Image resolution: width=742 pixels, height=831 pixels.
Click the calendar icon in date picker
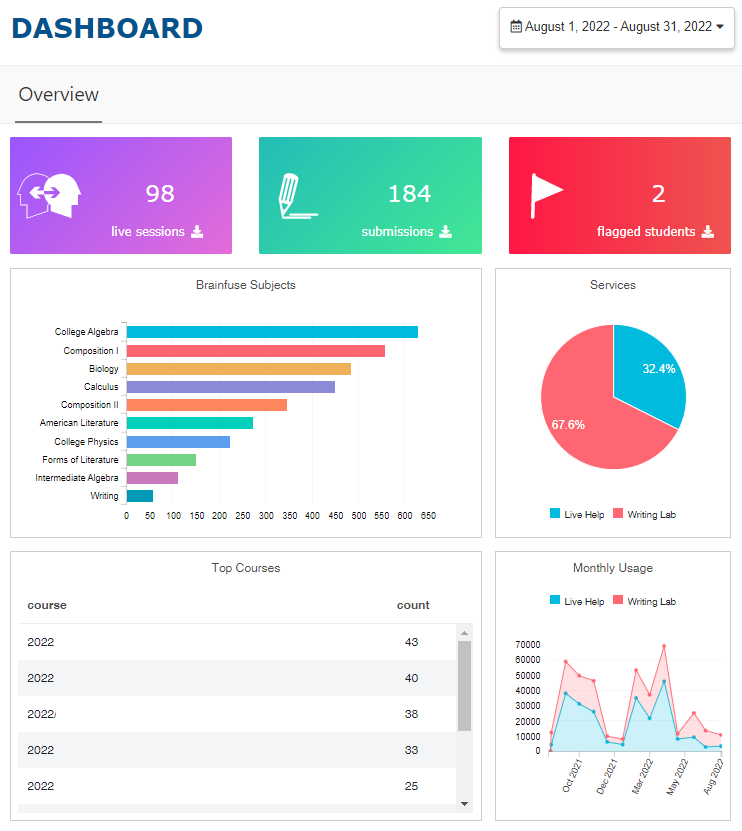[x=516, y=27]
